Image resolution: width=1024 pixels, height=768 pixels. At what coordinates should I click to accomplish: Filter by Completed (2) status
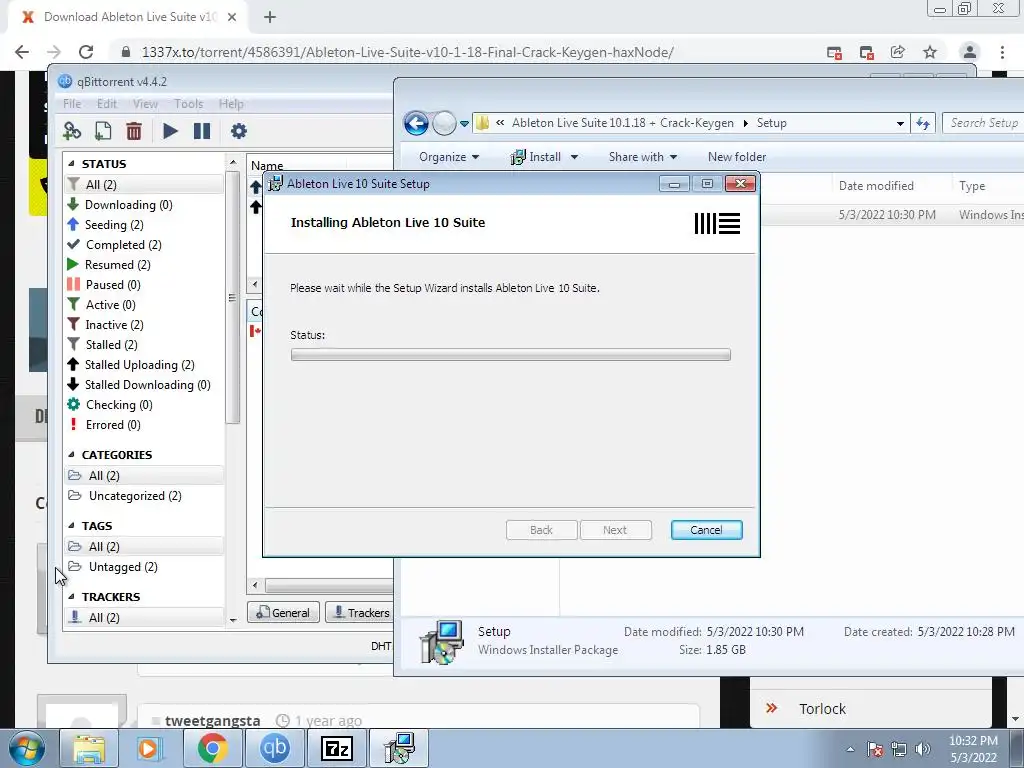coord(123,245)
